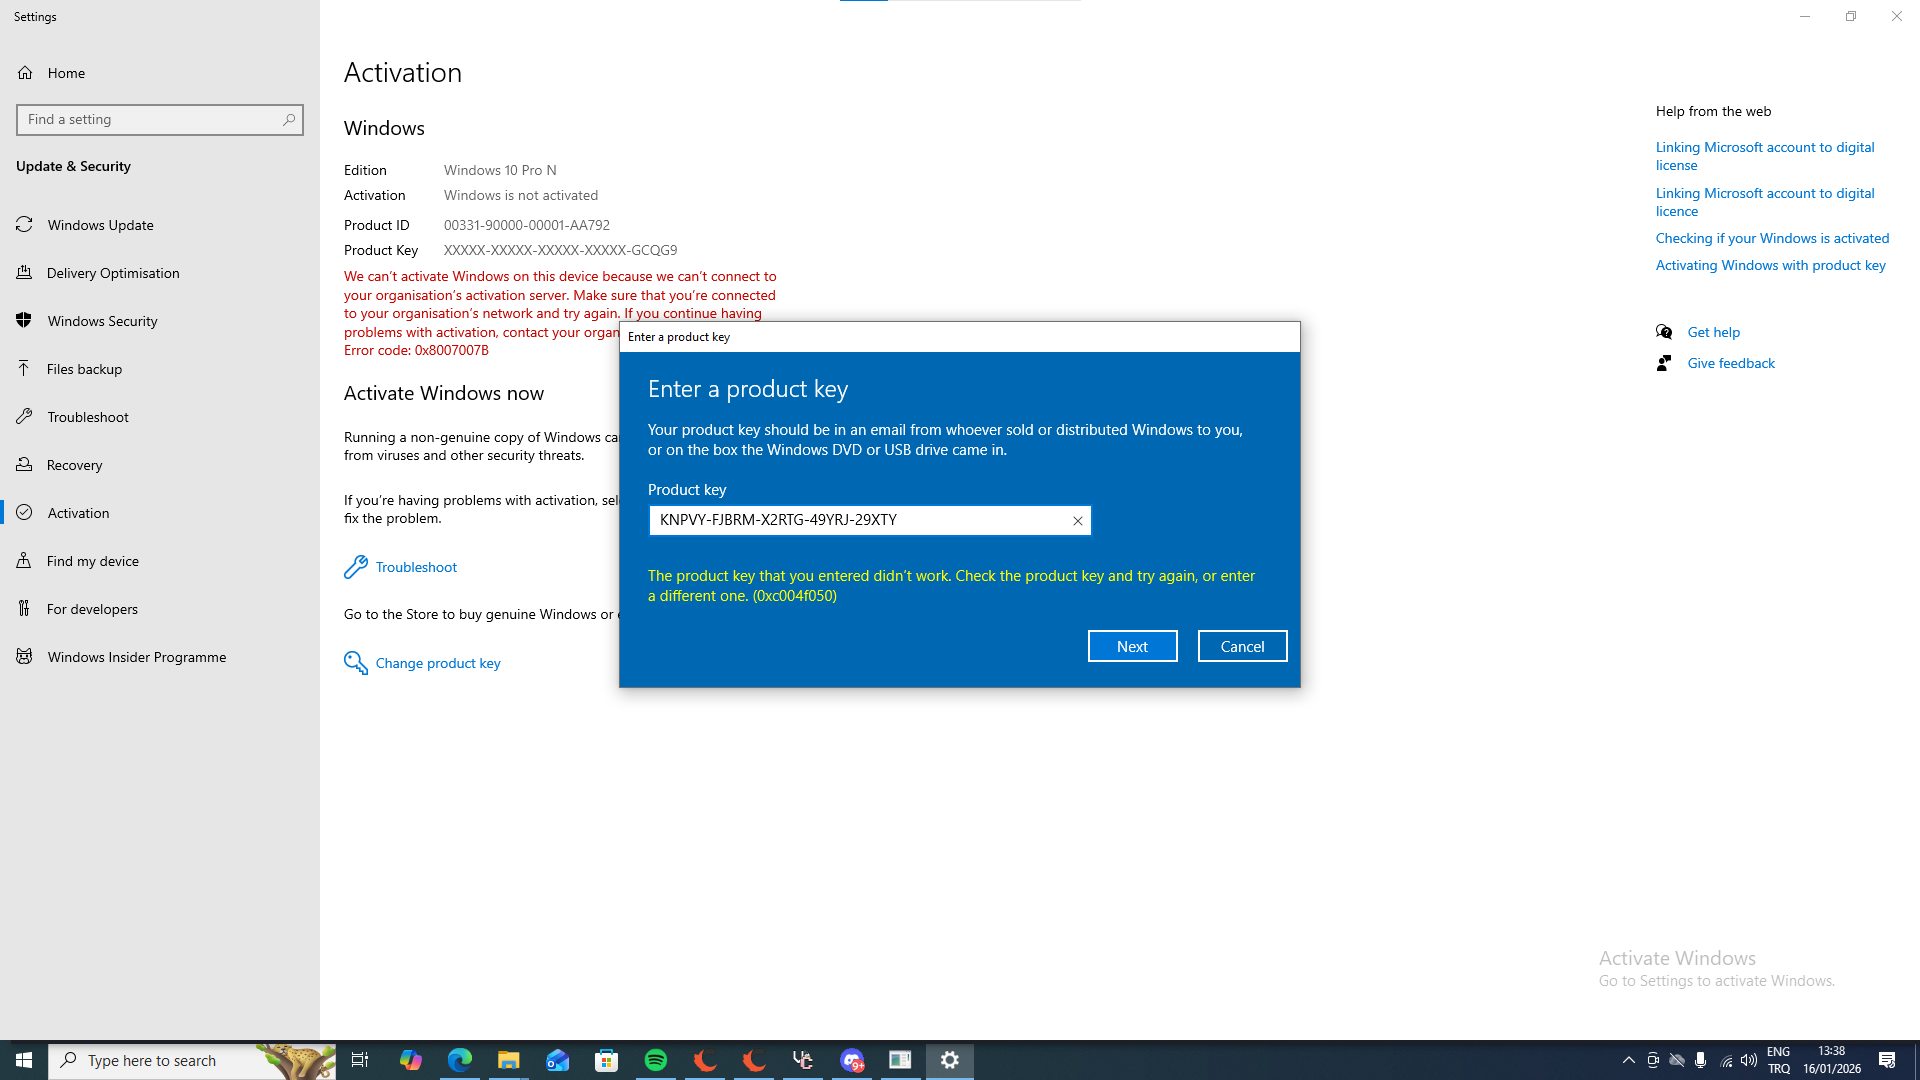Focus the Find a setting search box
Image resolution: width=1920 pixels, height=1080 pixels.
pyautogui.click(x=160, y=120)
